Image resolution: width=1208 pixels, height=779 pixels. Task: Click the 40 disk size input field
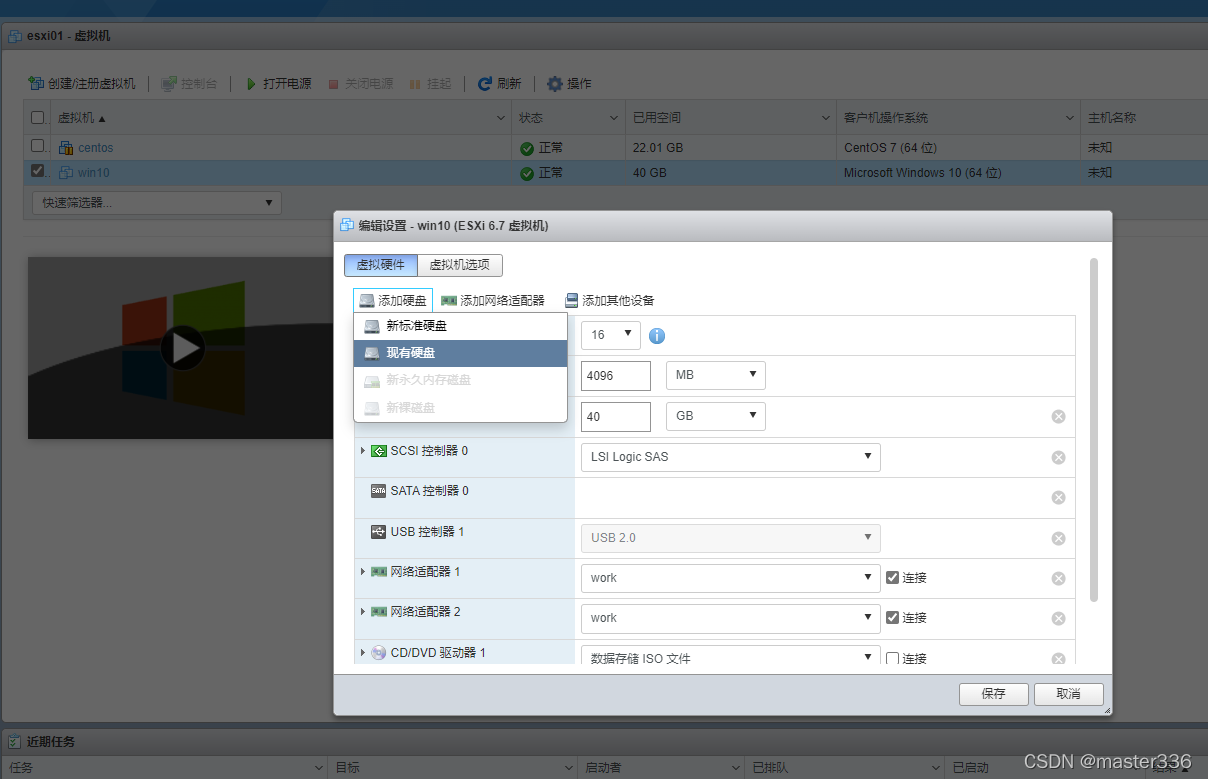pos(616,417)
